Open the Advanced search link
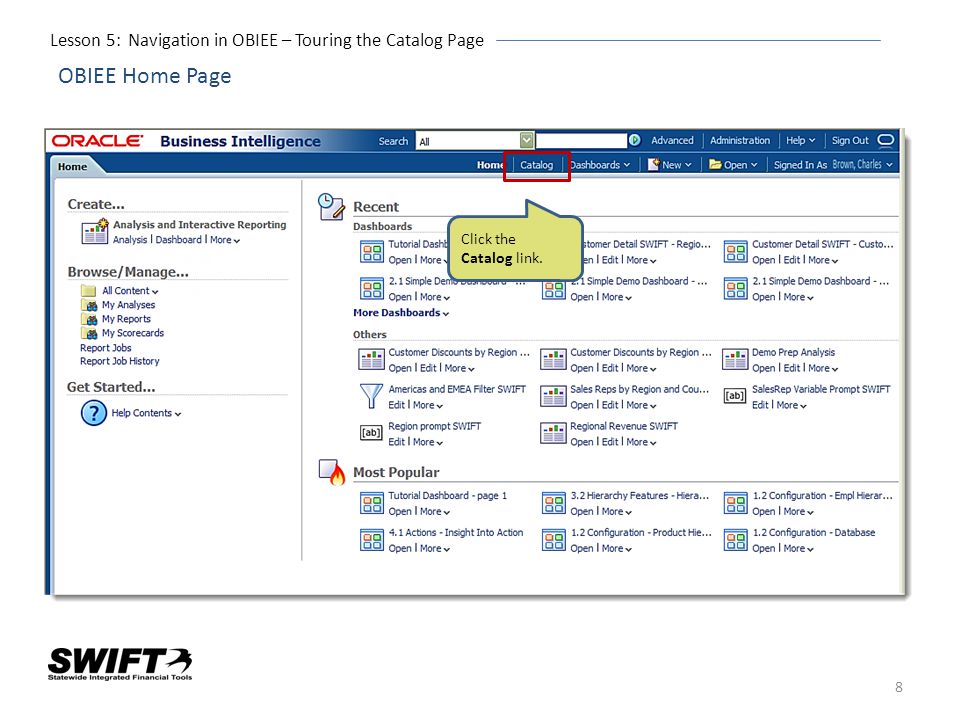This screenshot has height=720, width=960. 672,141
